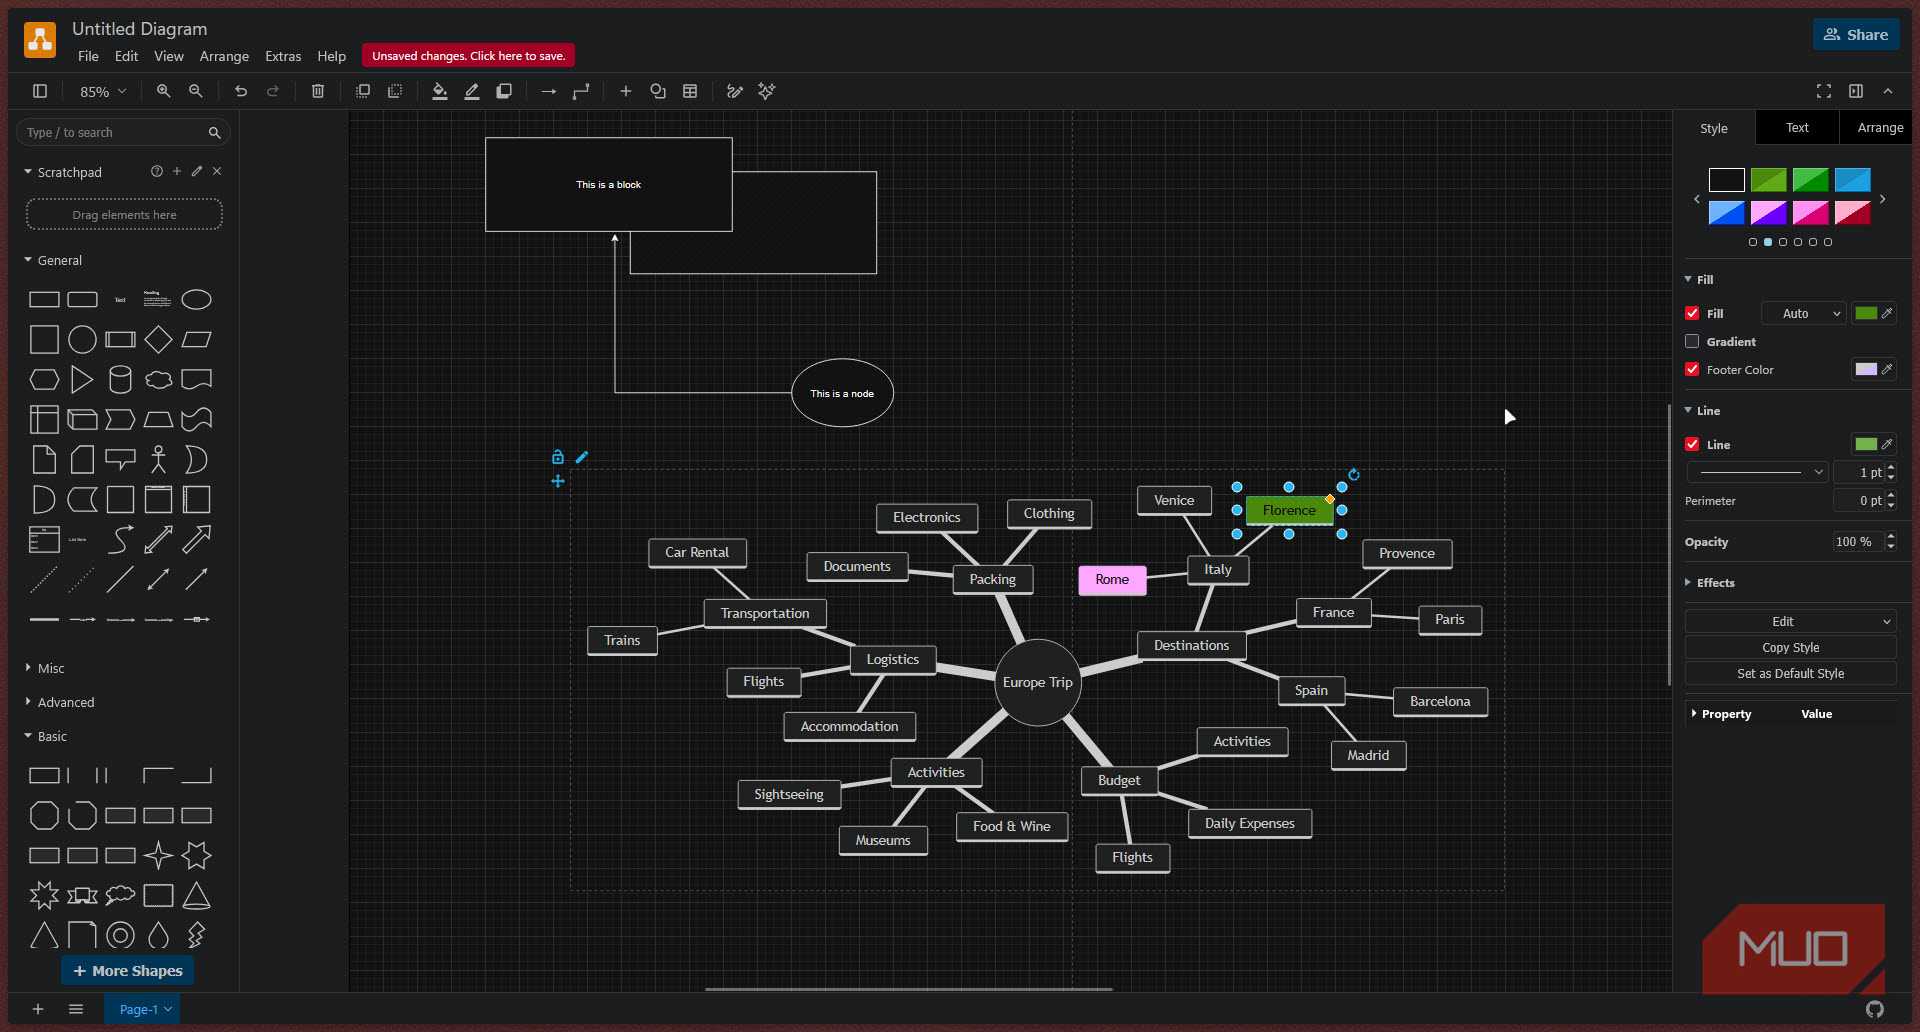Collapse the toolbar header with chevron
The height and width of the screenshot is (1032, 1920).
pos(1888,91)
